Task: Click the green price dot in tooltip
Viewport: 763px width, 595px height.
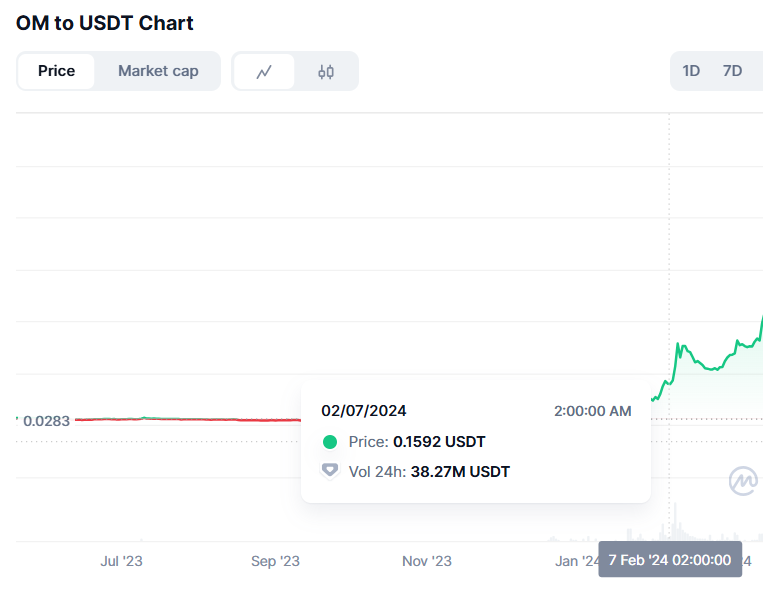Action: (330, 442)
